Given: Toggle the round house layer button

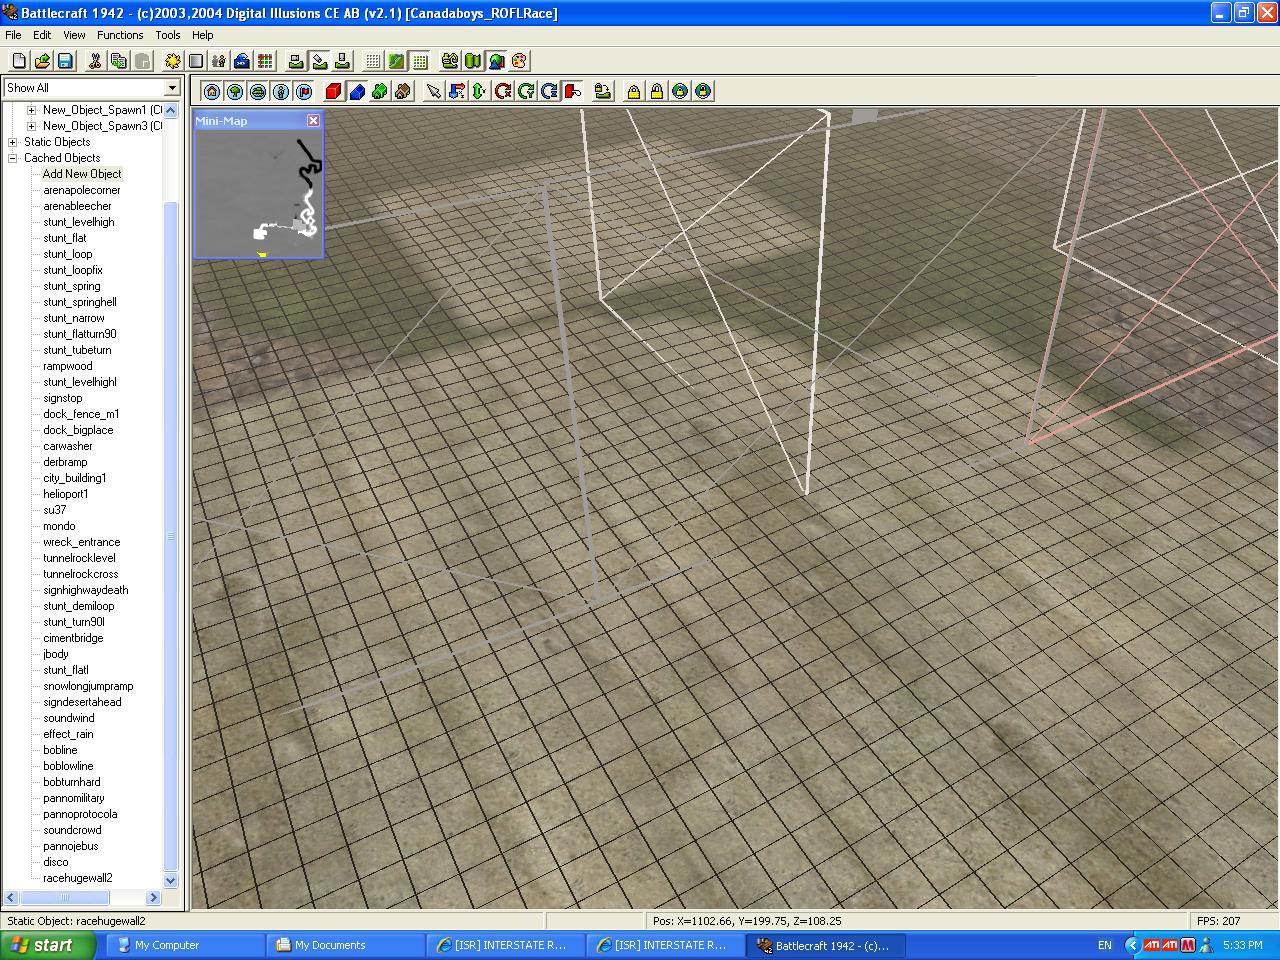Looking at the screenshot, I should (212, 91).
